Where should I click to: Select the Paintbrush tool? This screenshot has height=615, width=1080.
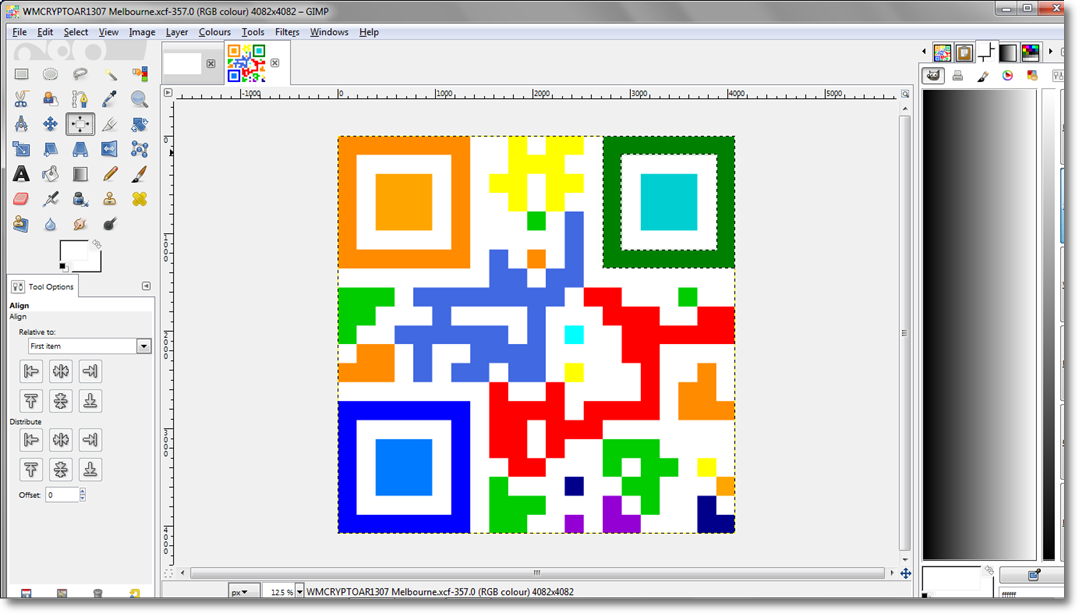140,174
